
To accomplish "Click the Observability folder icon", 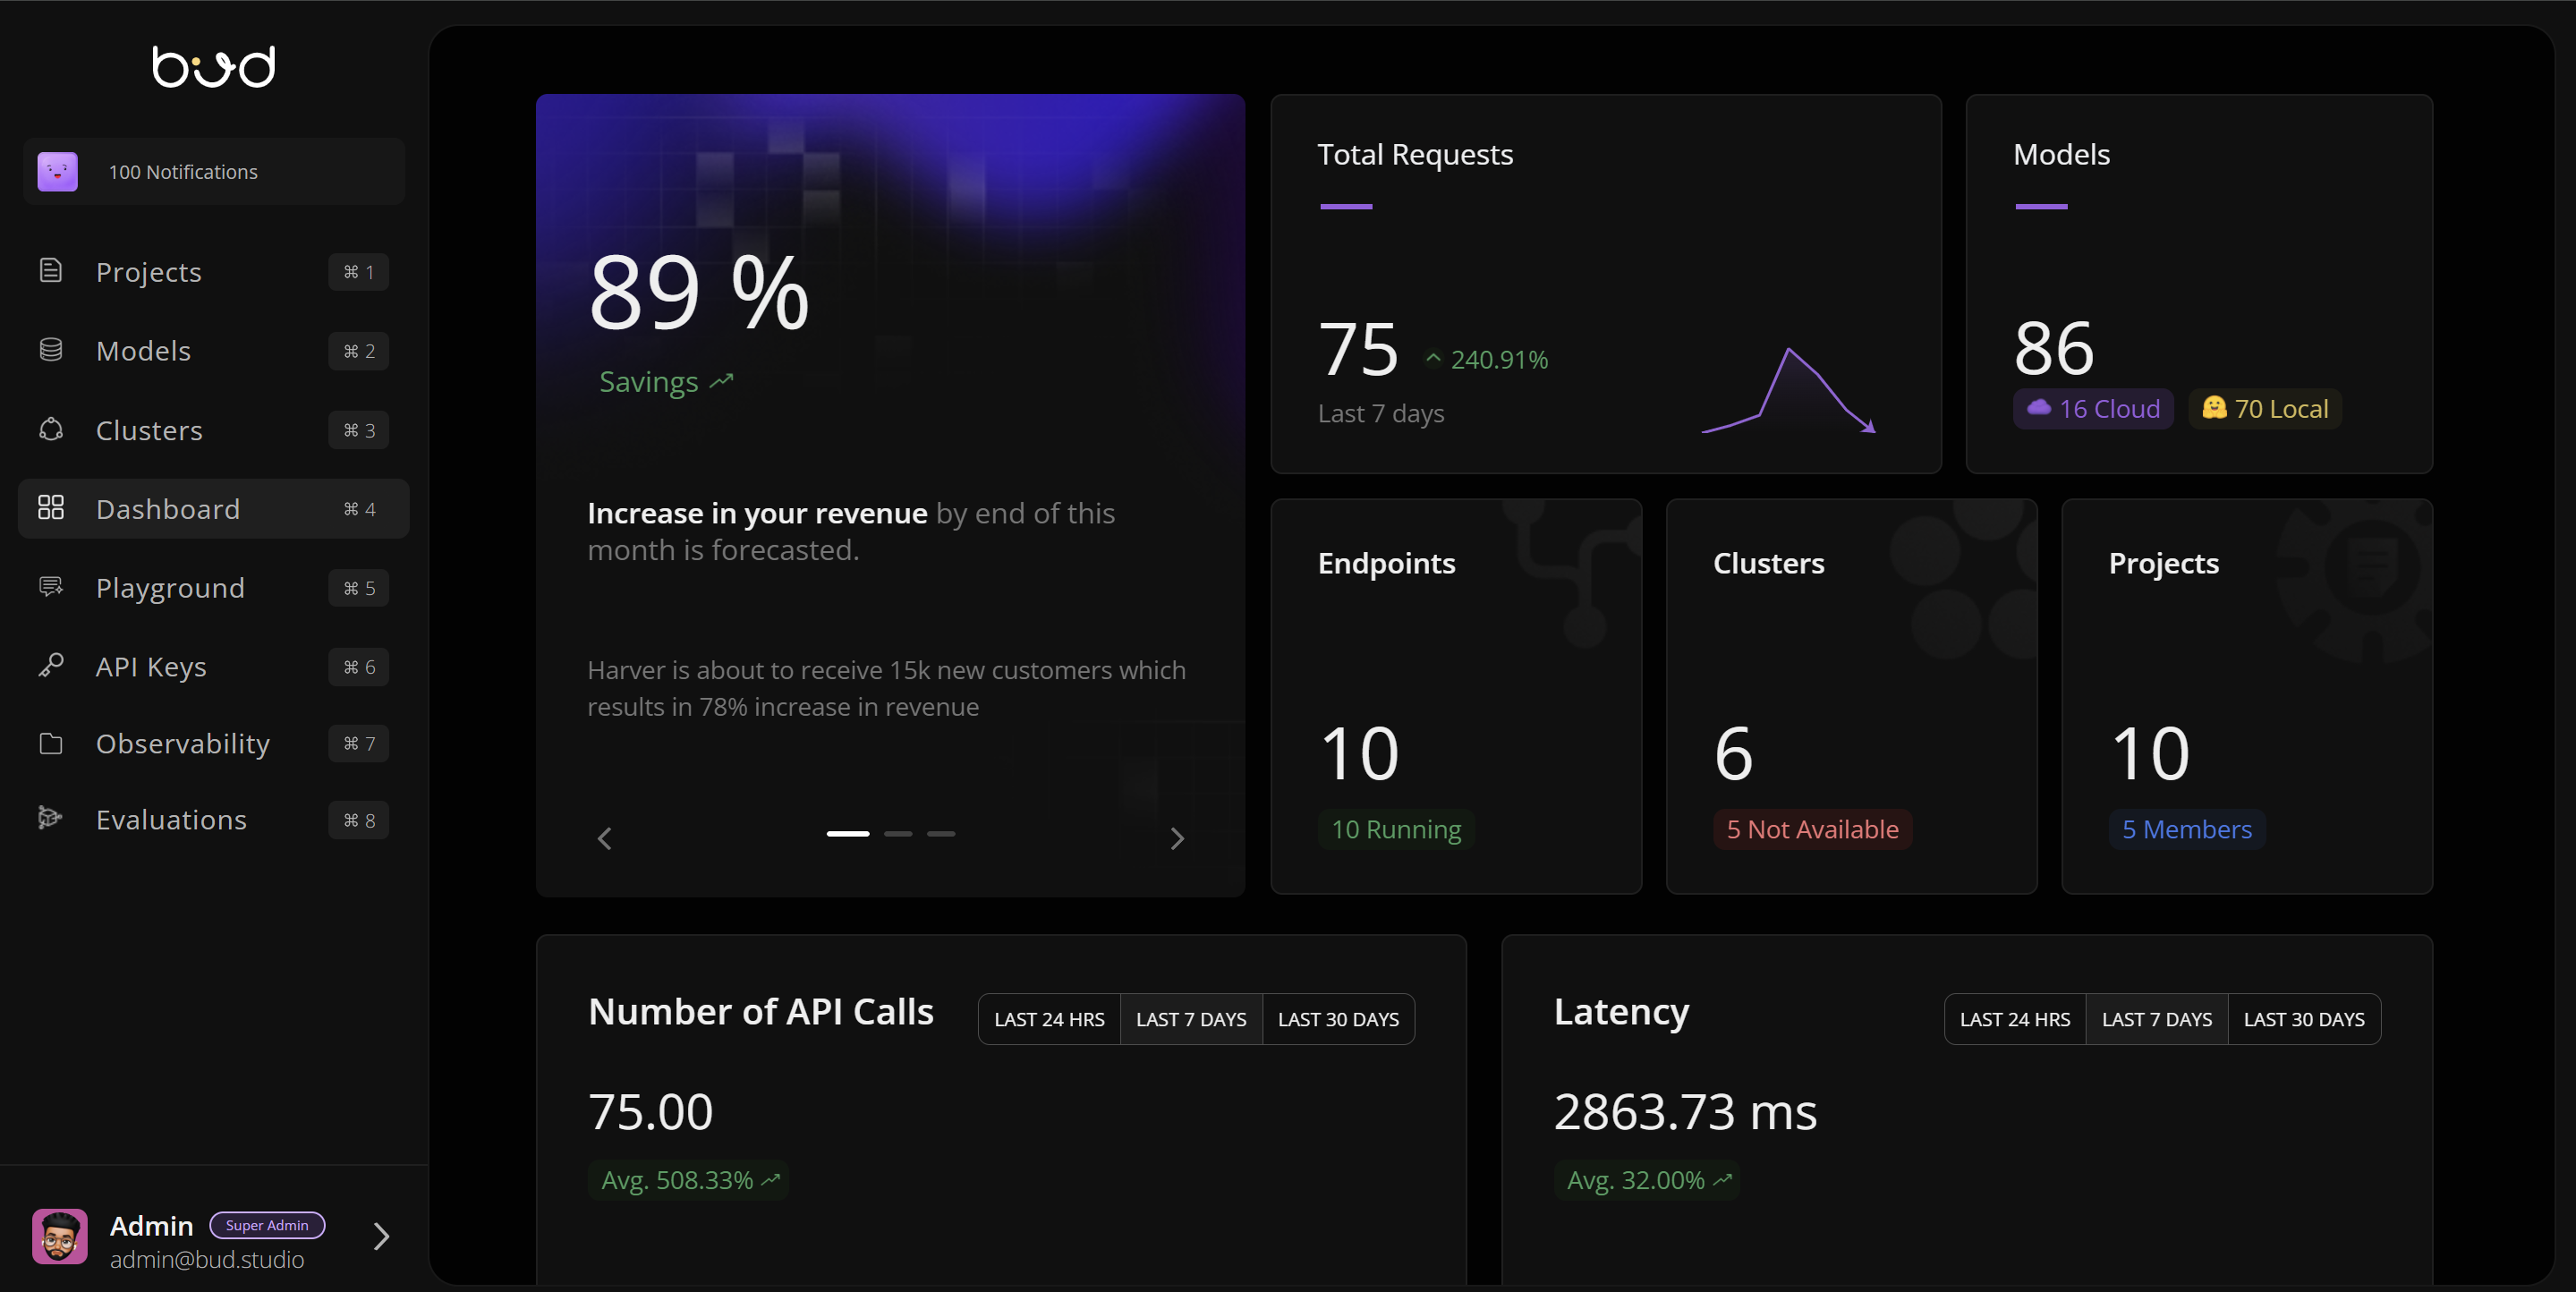I will 51,743.
